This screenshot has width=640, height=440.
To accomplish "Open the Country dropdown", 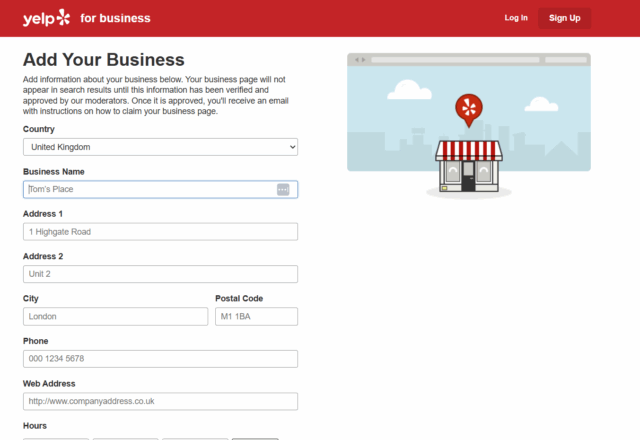I will point(160,147).
